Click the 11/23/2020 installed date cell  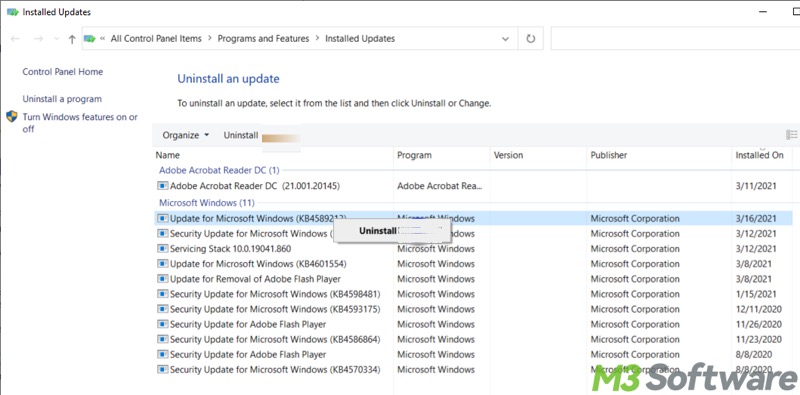click(x=758, y=339)
